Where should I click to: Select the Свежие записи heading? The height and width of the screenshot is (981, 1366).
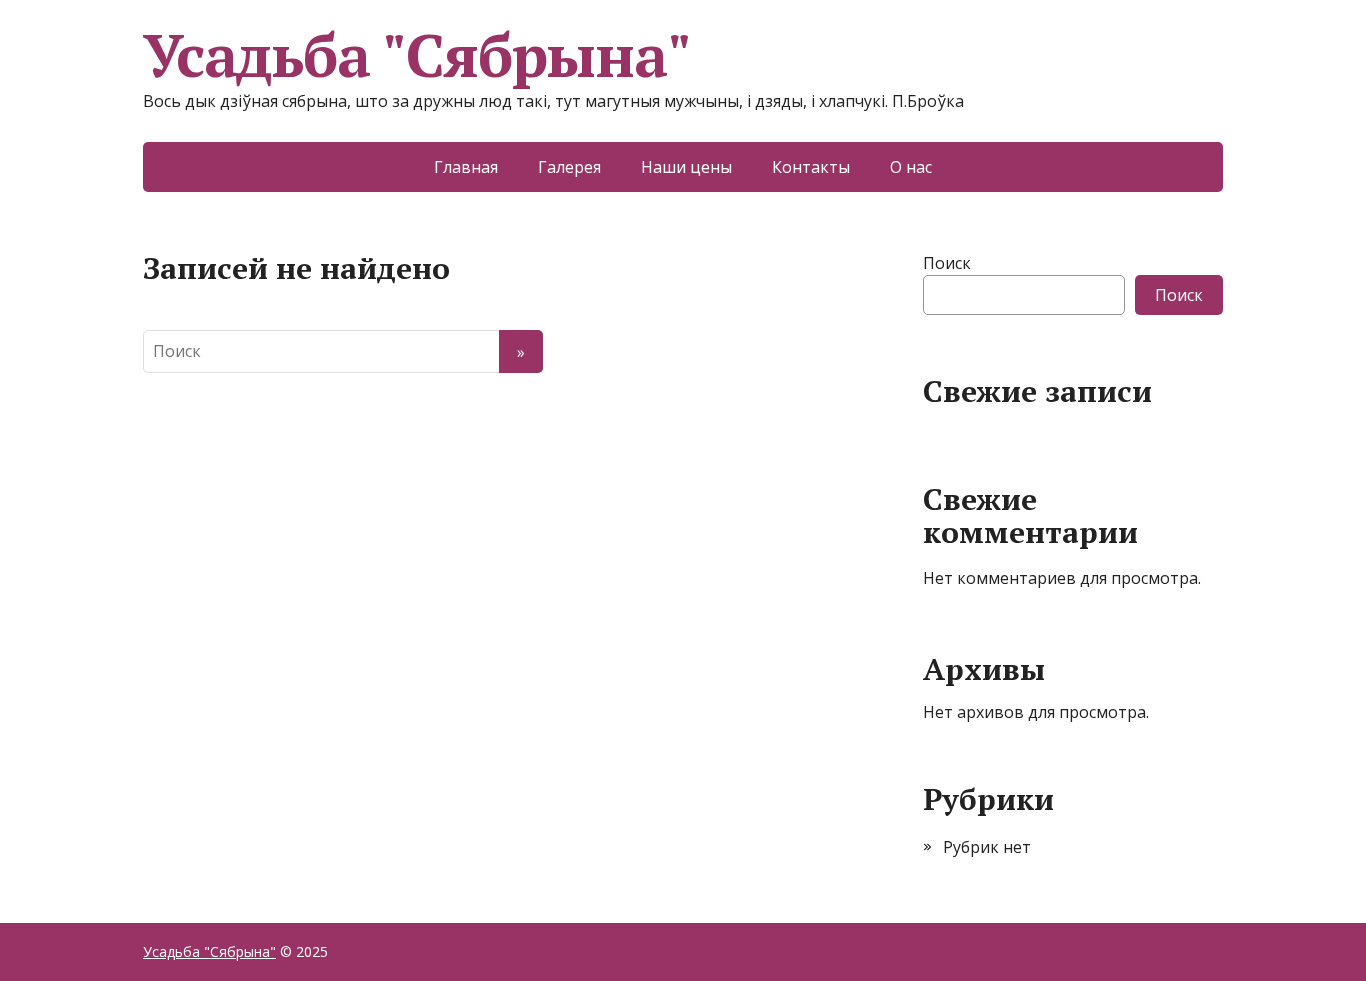(1037, 391)
